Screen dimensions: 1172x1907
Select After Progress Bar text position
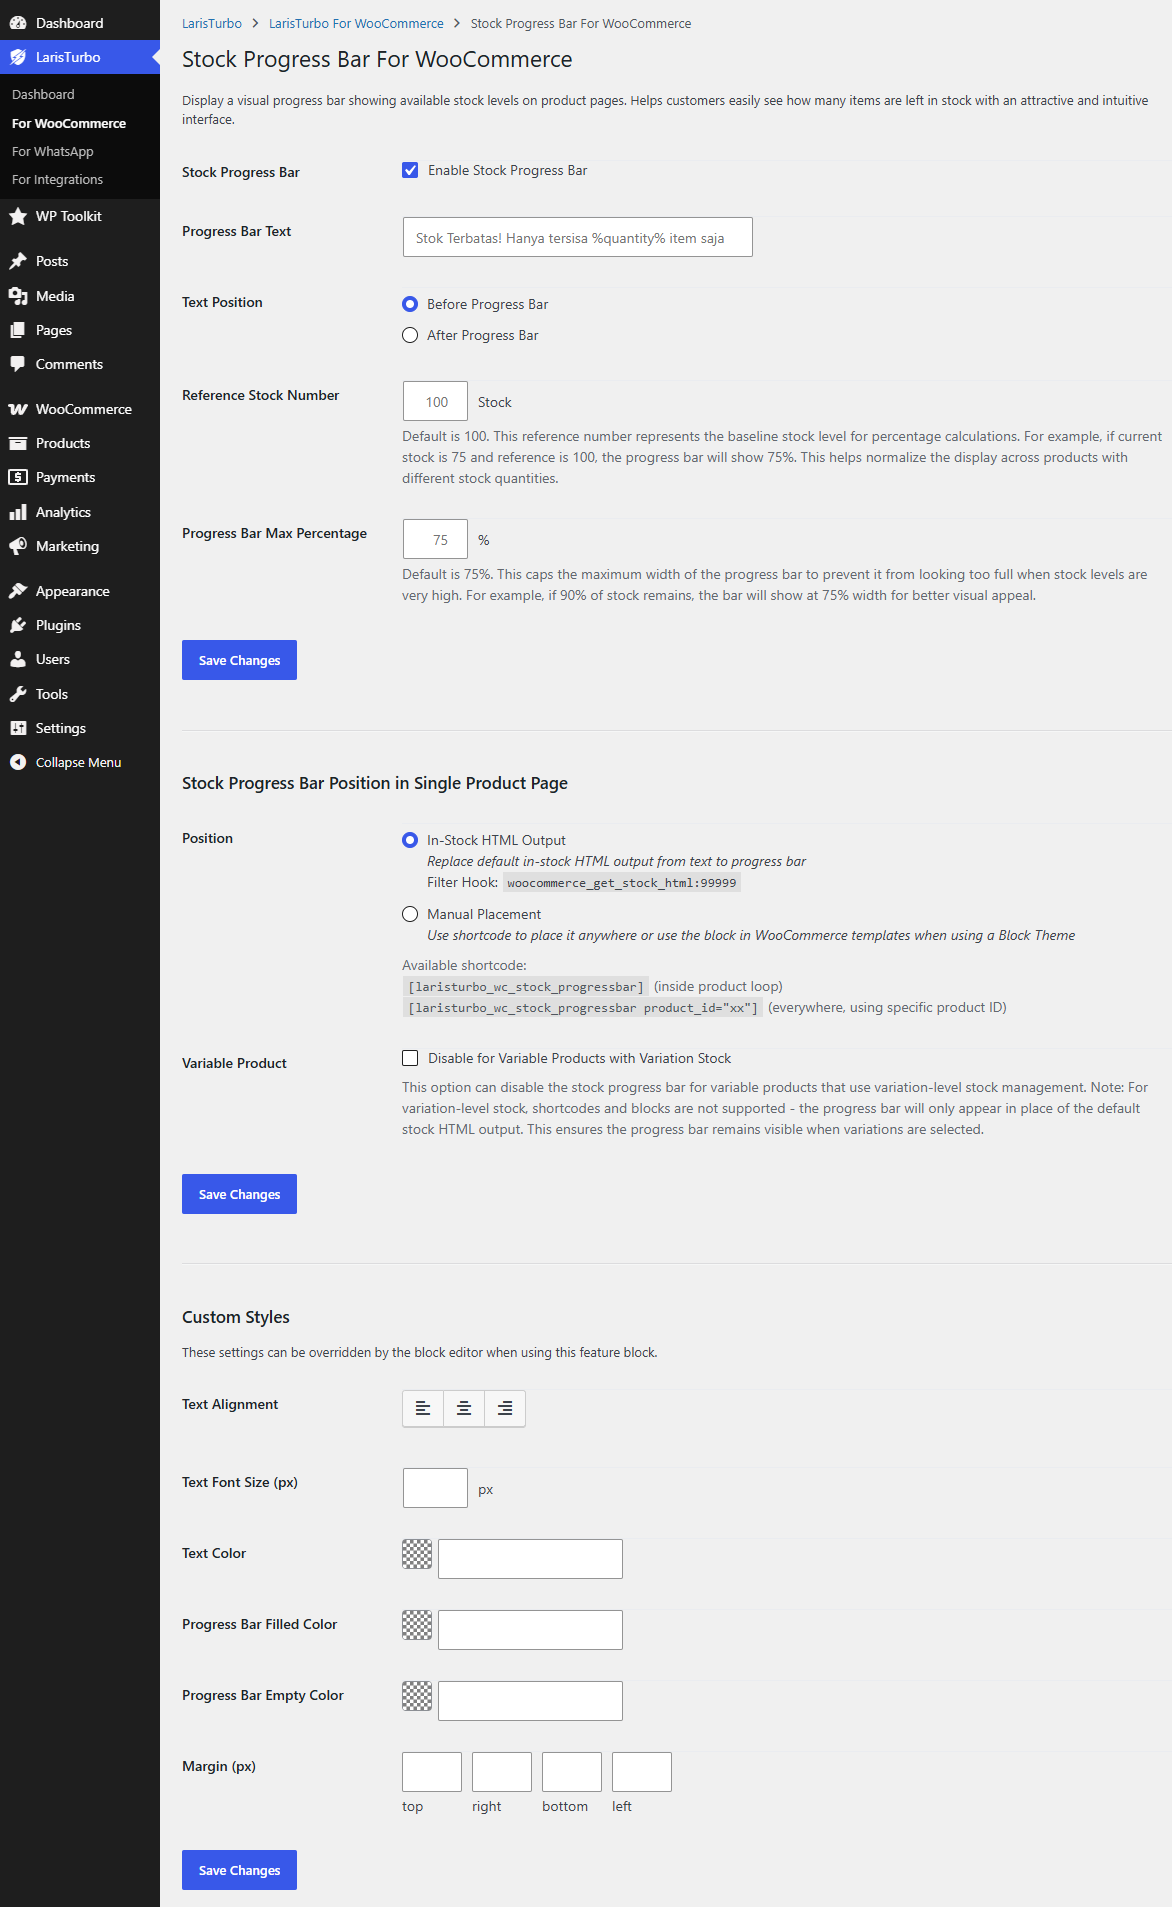[x=410, y=335]
